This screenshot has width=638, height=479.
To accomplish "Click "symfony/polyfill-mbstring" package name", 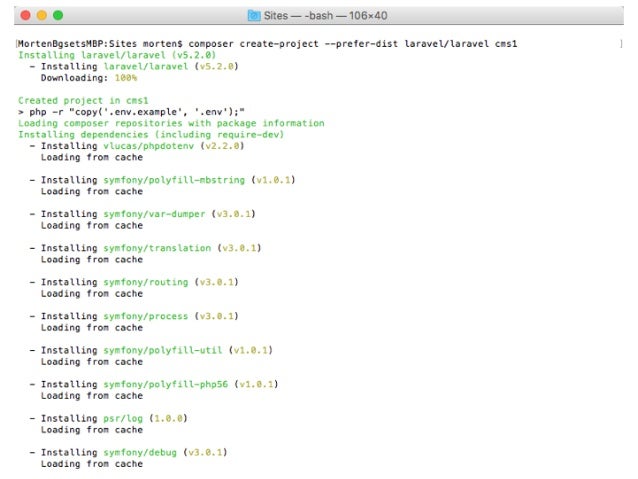I will (x=174, y=180).
